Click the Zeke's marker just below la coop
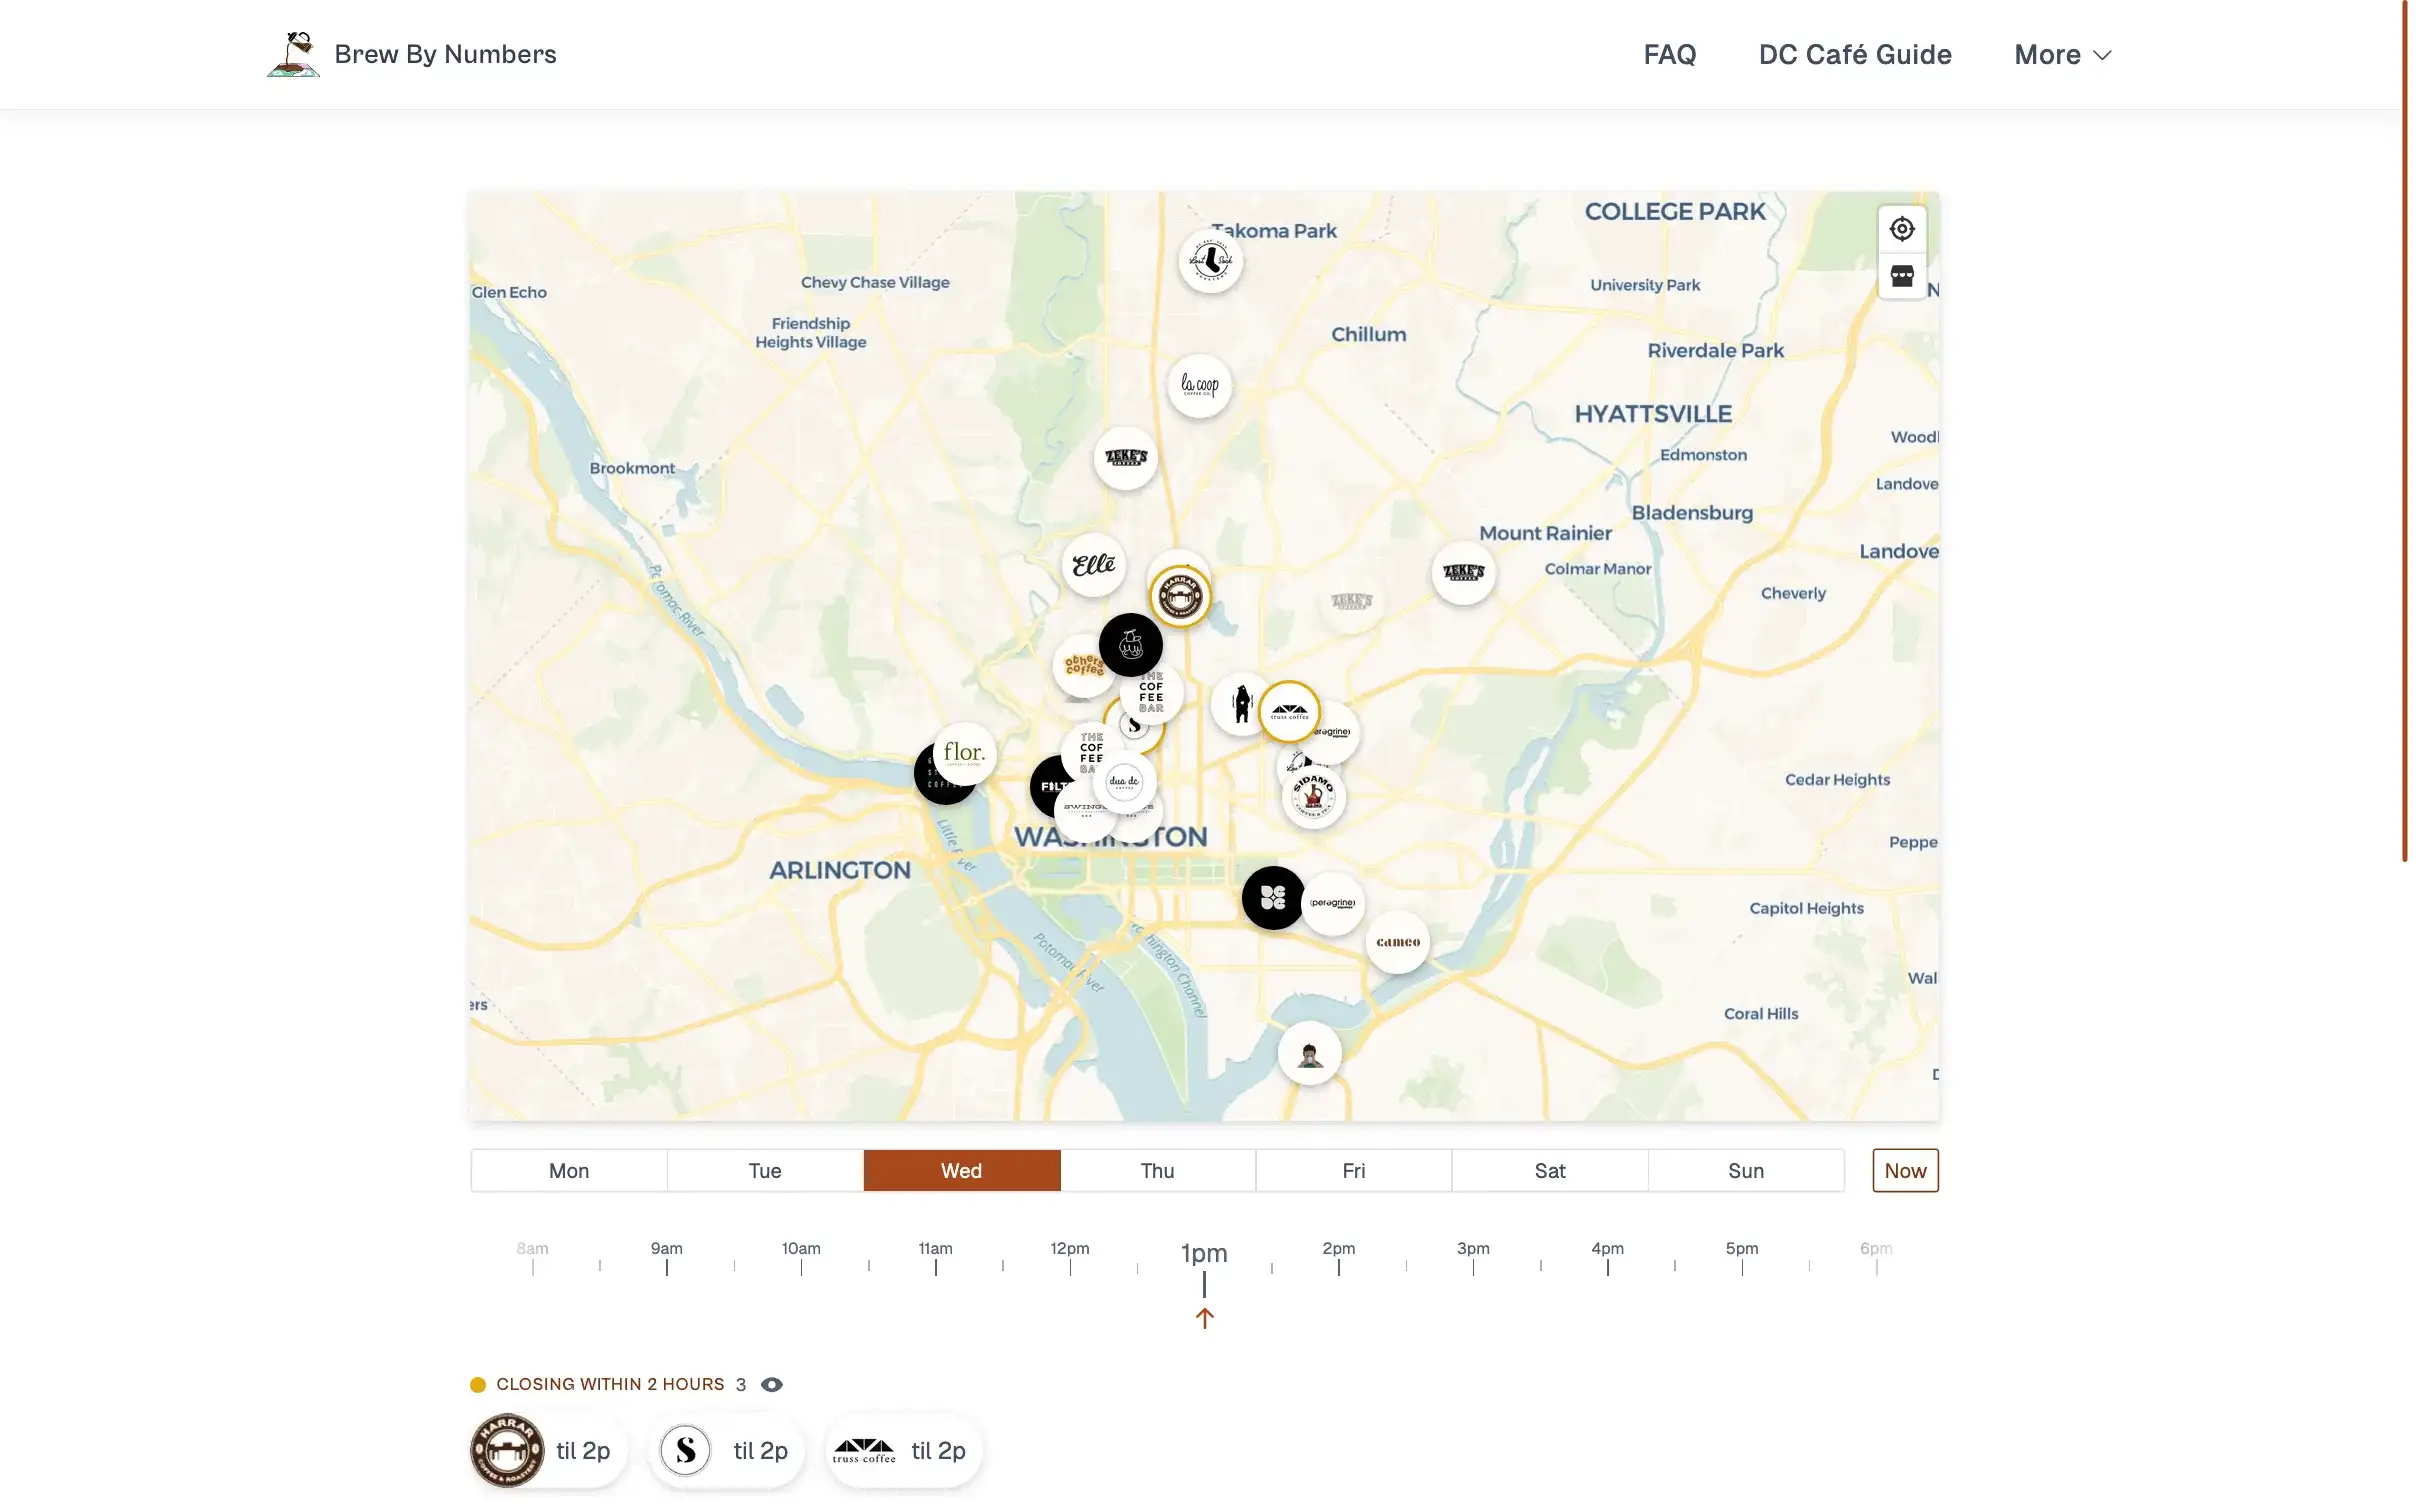Viewport: 2419px width, 1512px height. (x=1125, y=458)
